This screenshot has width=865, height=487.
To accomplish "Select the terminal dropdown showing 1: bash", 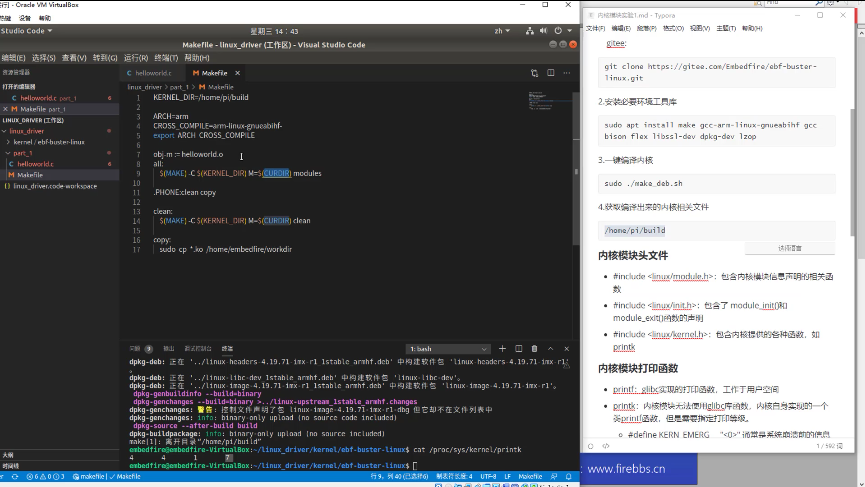I will tap(448, 349).
